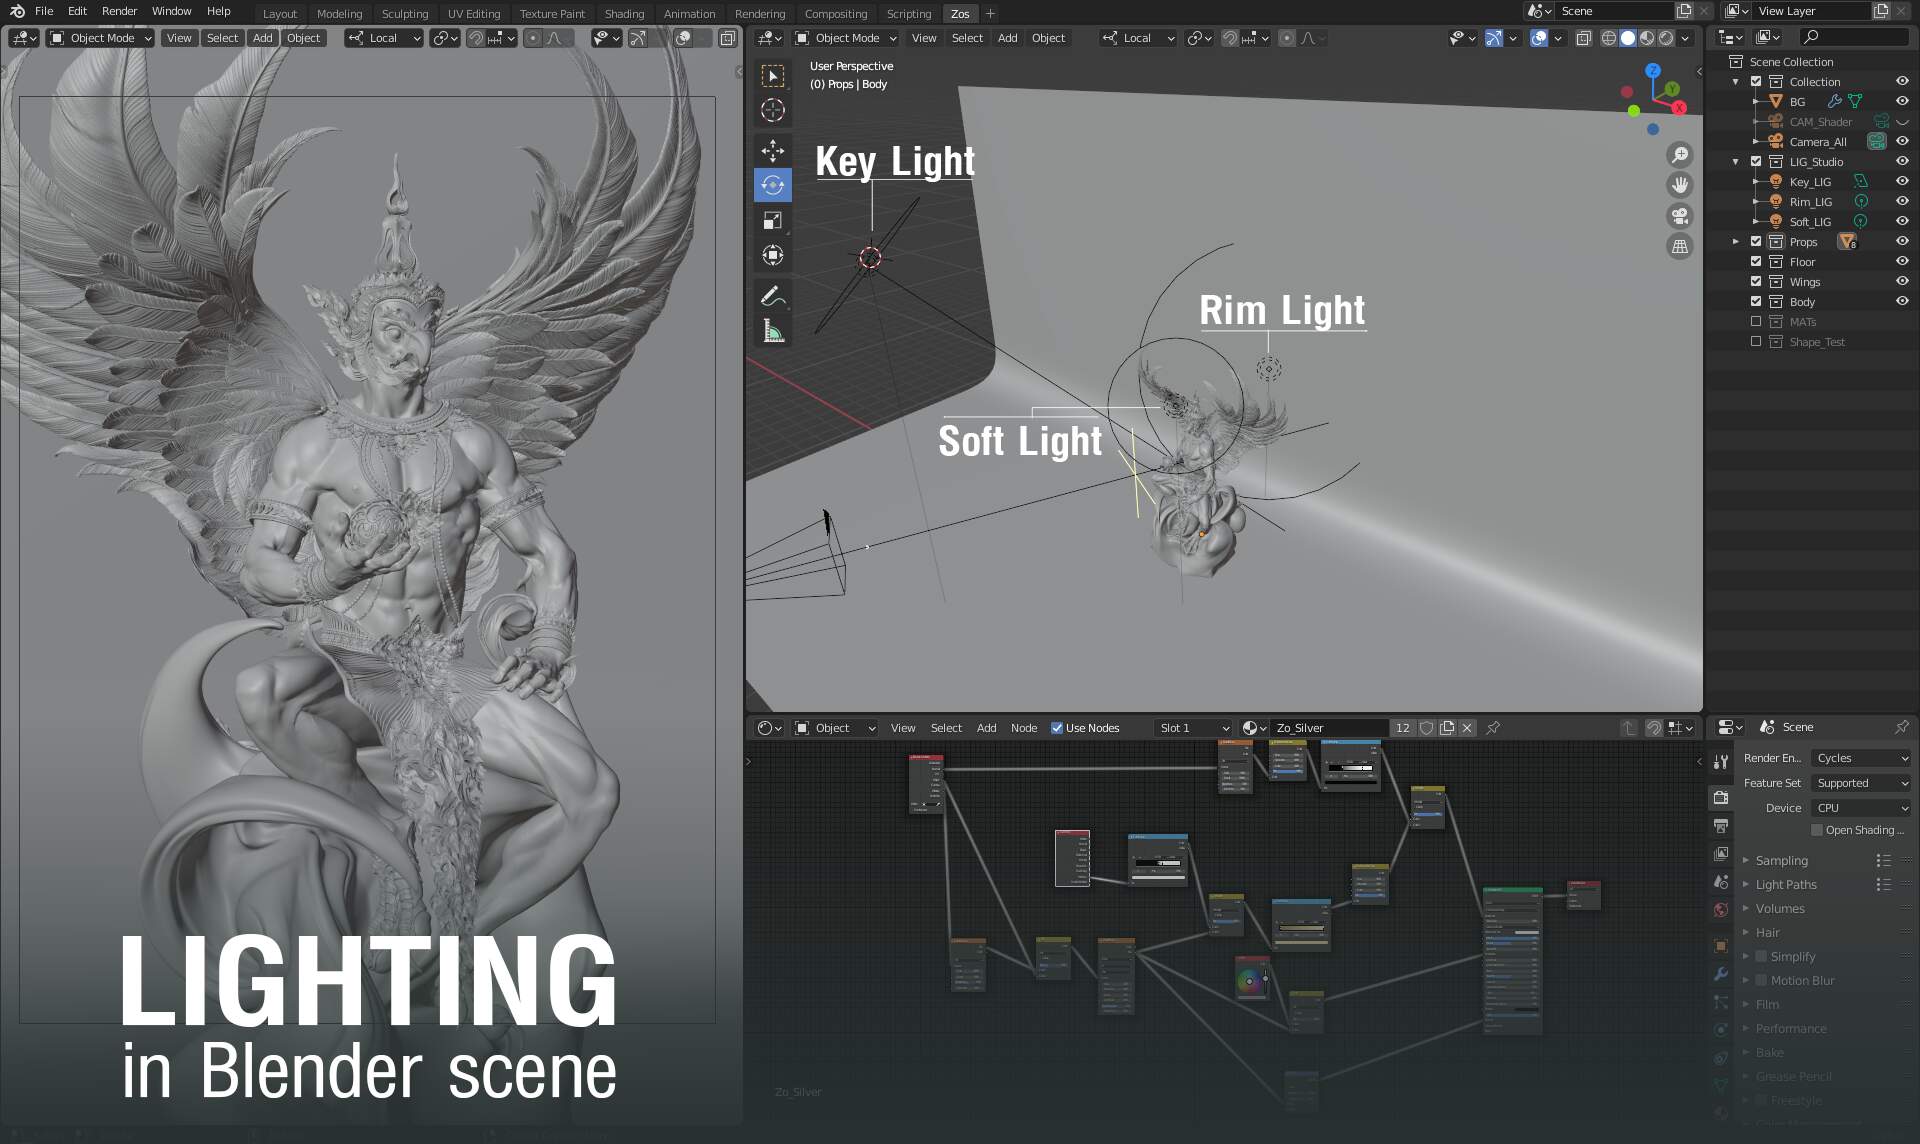Open the Render properties tab icon
Viewport: 1920px width, 1144px height.
tap(1721, 797)
